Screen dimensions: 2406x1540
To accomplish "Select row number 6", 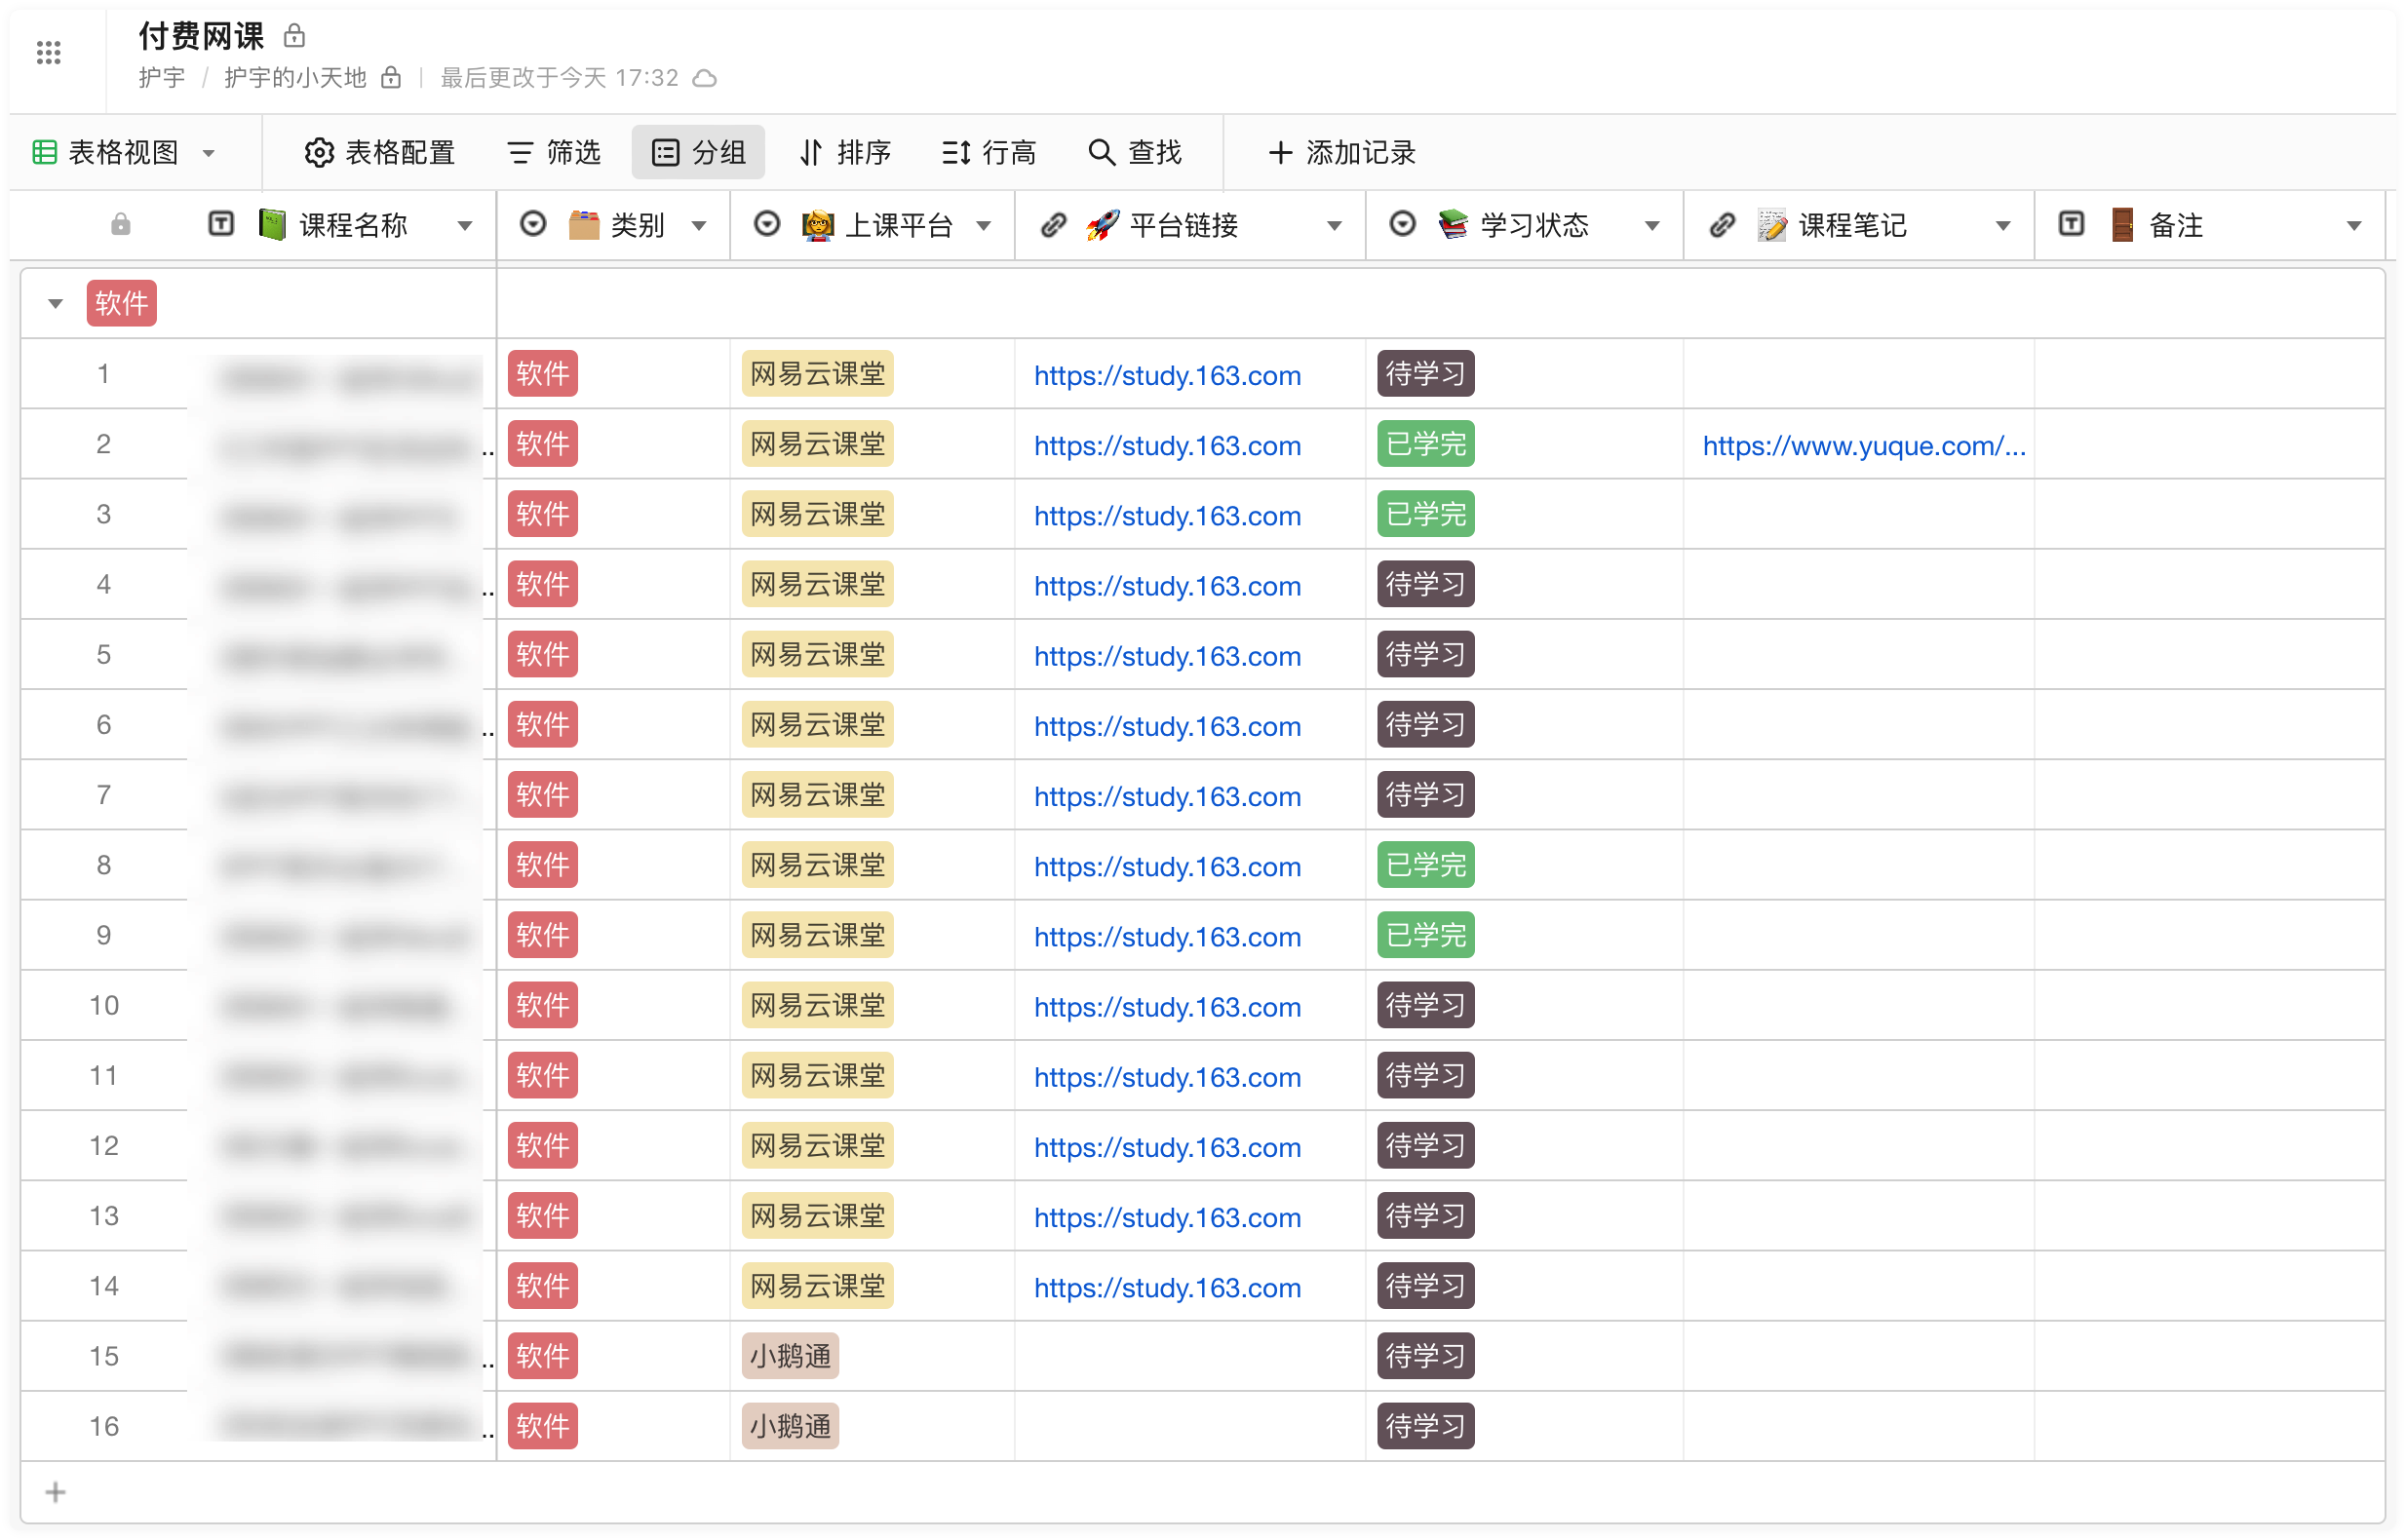I will (x=103, y=724).
